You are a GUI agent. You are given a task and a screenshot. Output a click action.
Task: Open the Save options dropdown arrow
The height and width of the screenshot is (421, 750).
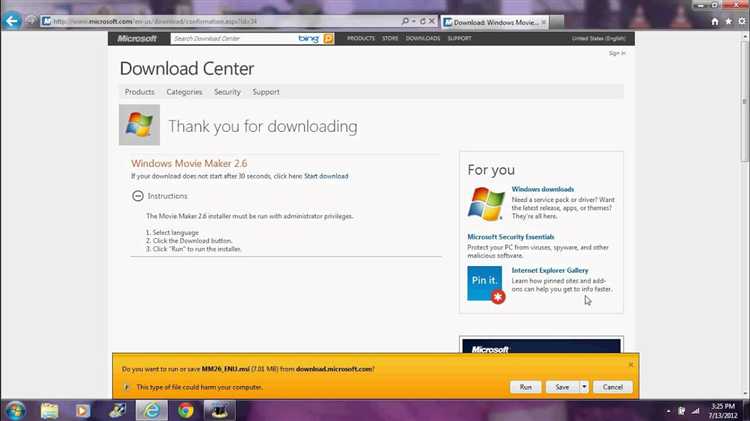(584, 387)
